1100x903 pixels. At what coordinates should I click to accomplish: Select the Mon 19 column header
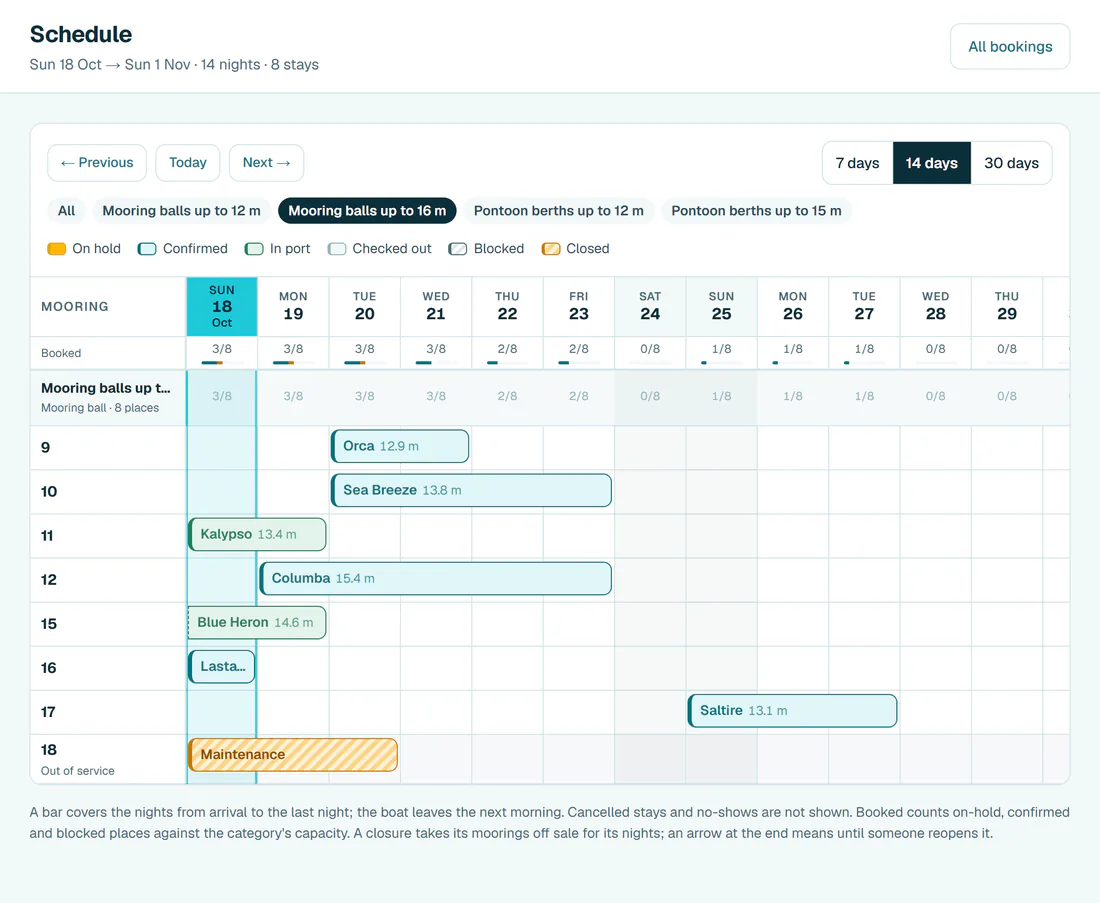[x=293, y=307]
